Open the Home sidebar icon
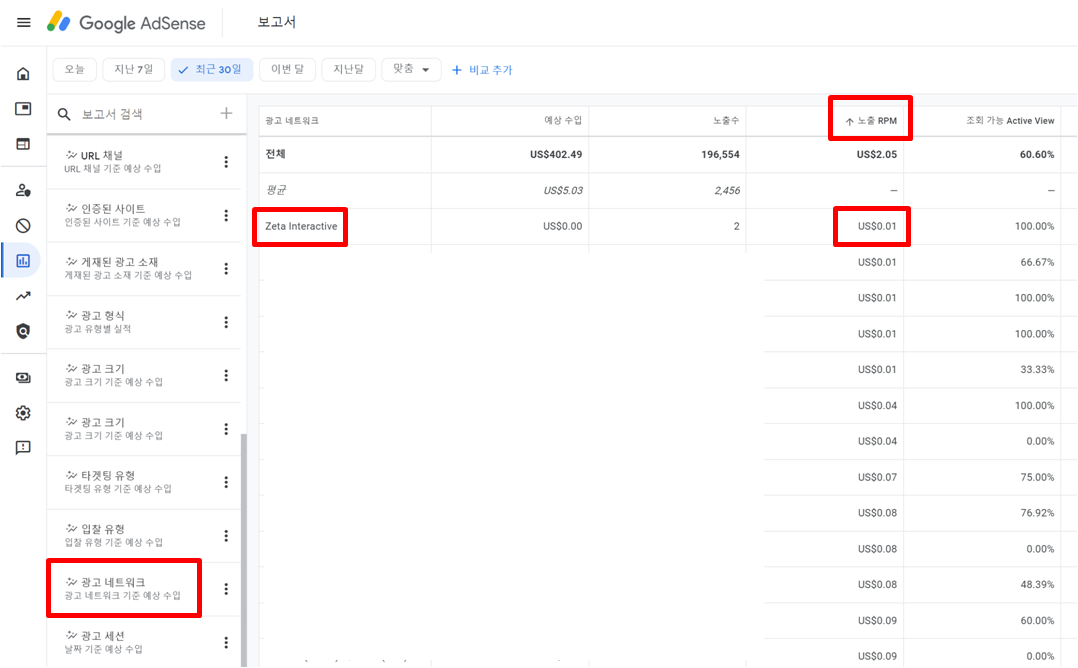Image resolution: width=1078 pixels, height=668 pixels. coord(23,74)
